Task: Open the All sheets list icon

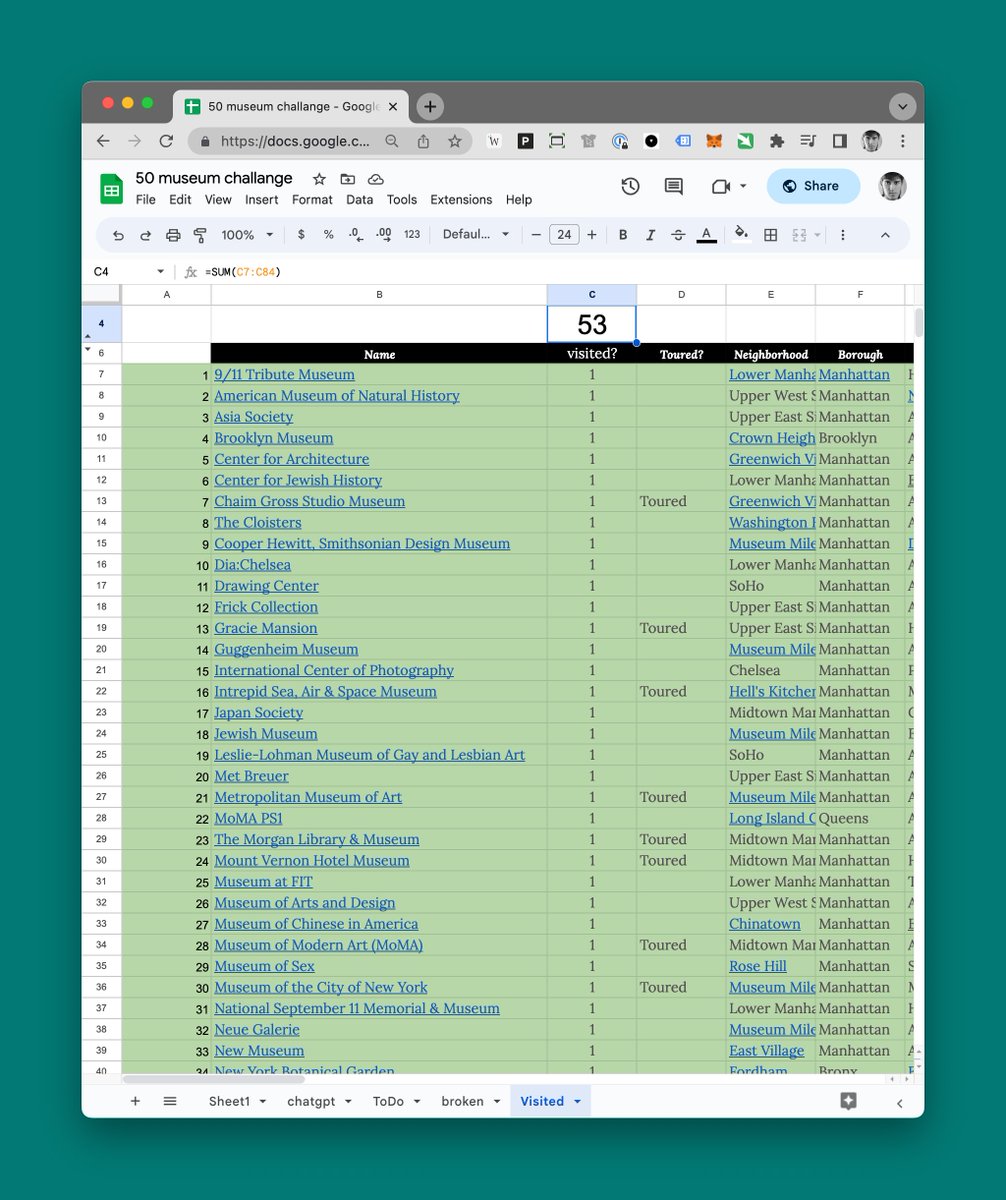Action: pyautogui.click(x=170, y=1101)
